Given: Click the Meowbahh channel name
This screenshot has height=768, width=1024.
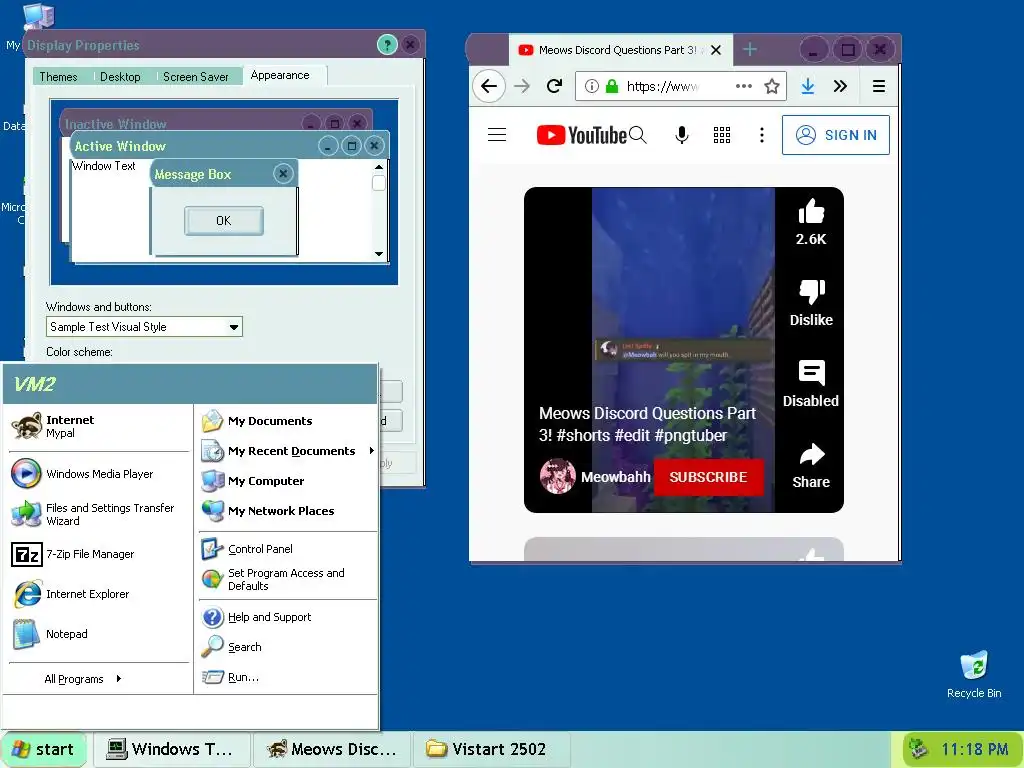Looking at the screenshot, I should 616,477.
